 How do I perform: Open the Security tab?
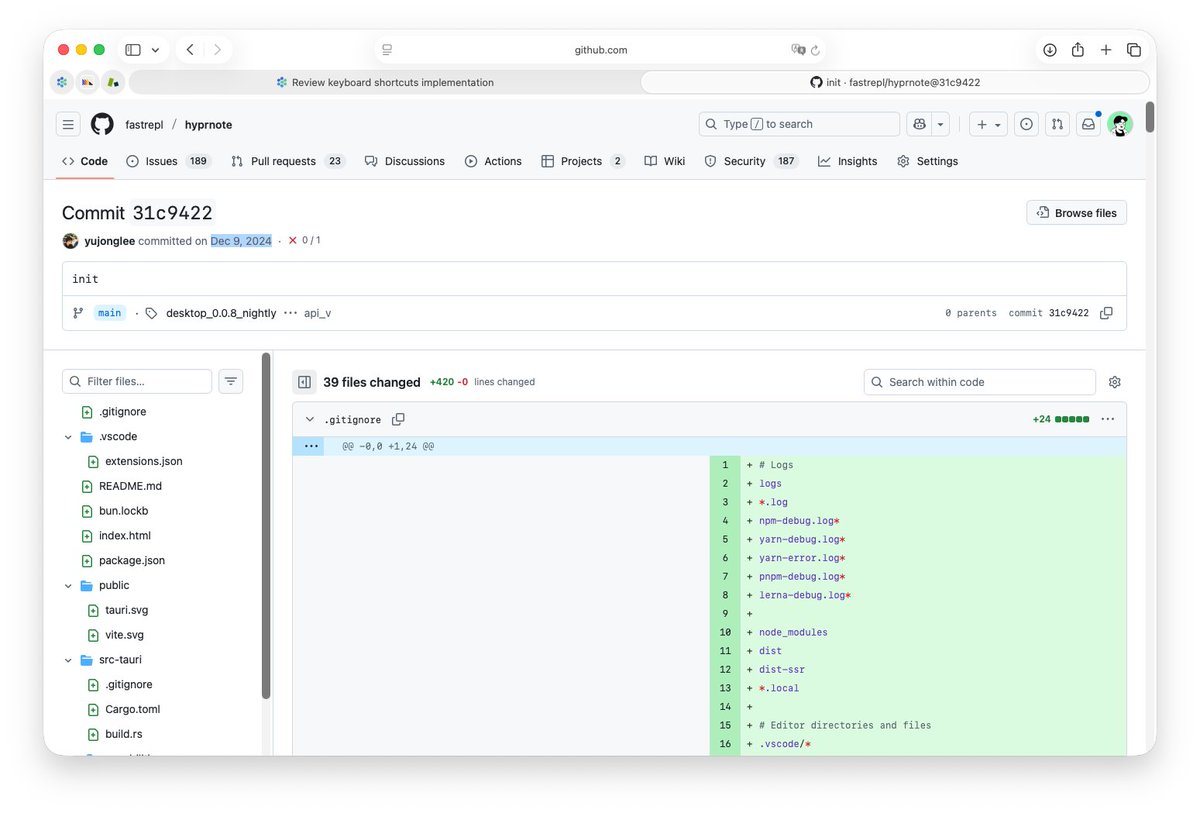point(751,161)
